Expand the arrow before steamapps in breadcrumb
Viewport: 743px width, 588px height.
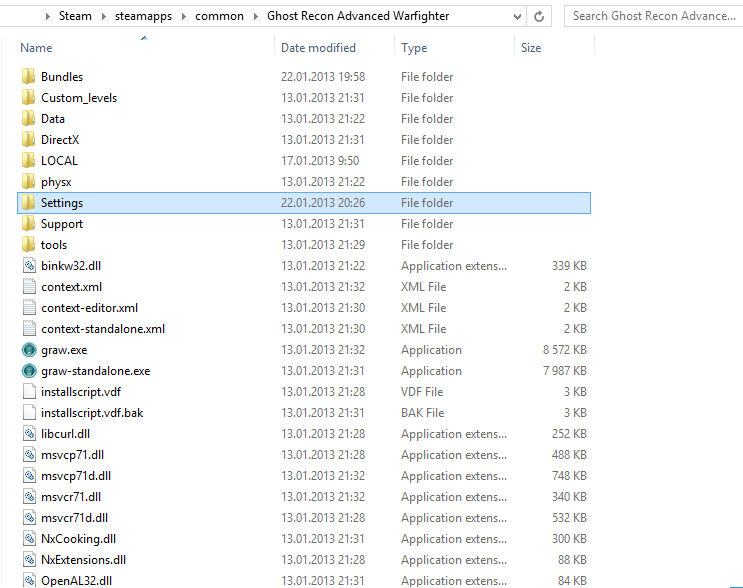[103, 16]
